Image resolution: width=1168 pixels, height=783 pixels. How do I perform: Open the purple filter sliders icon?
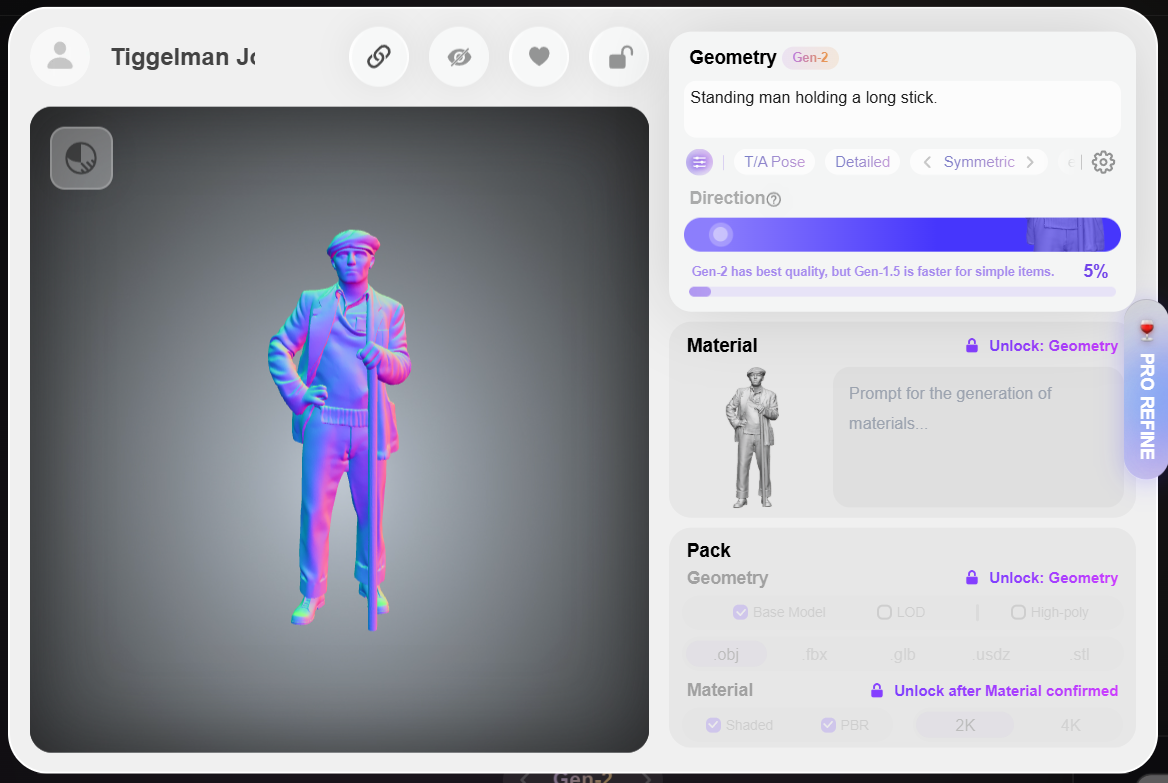pyautogui.click(x=699, y=162)
